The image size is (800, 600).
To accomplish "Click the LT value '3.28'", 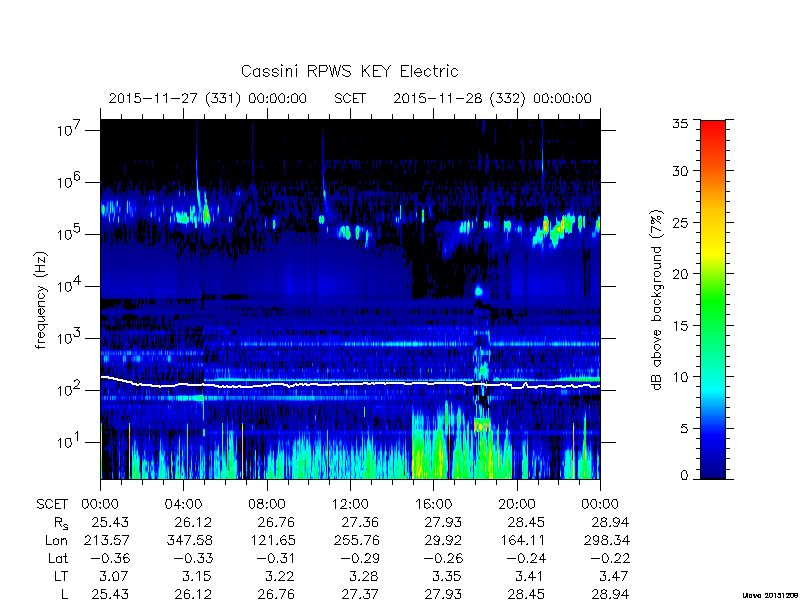I will click(x=364, y=577).
